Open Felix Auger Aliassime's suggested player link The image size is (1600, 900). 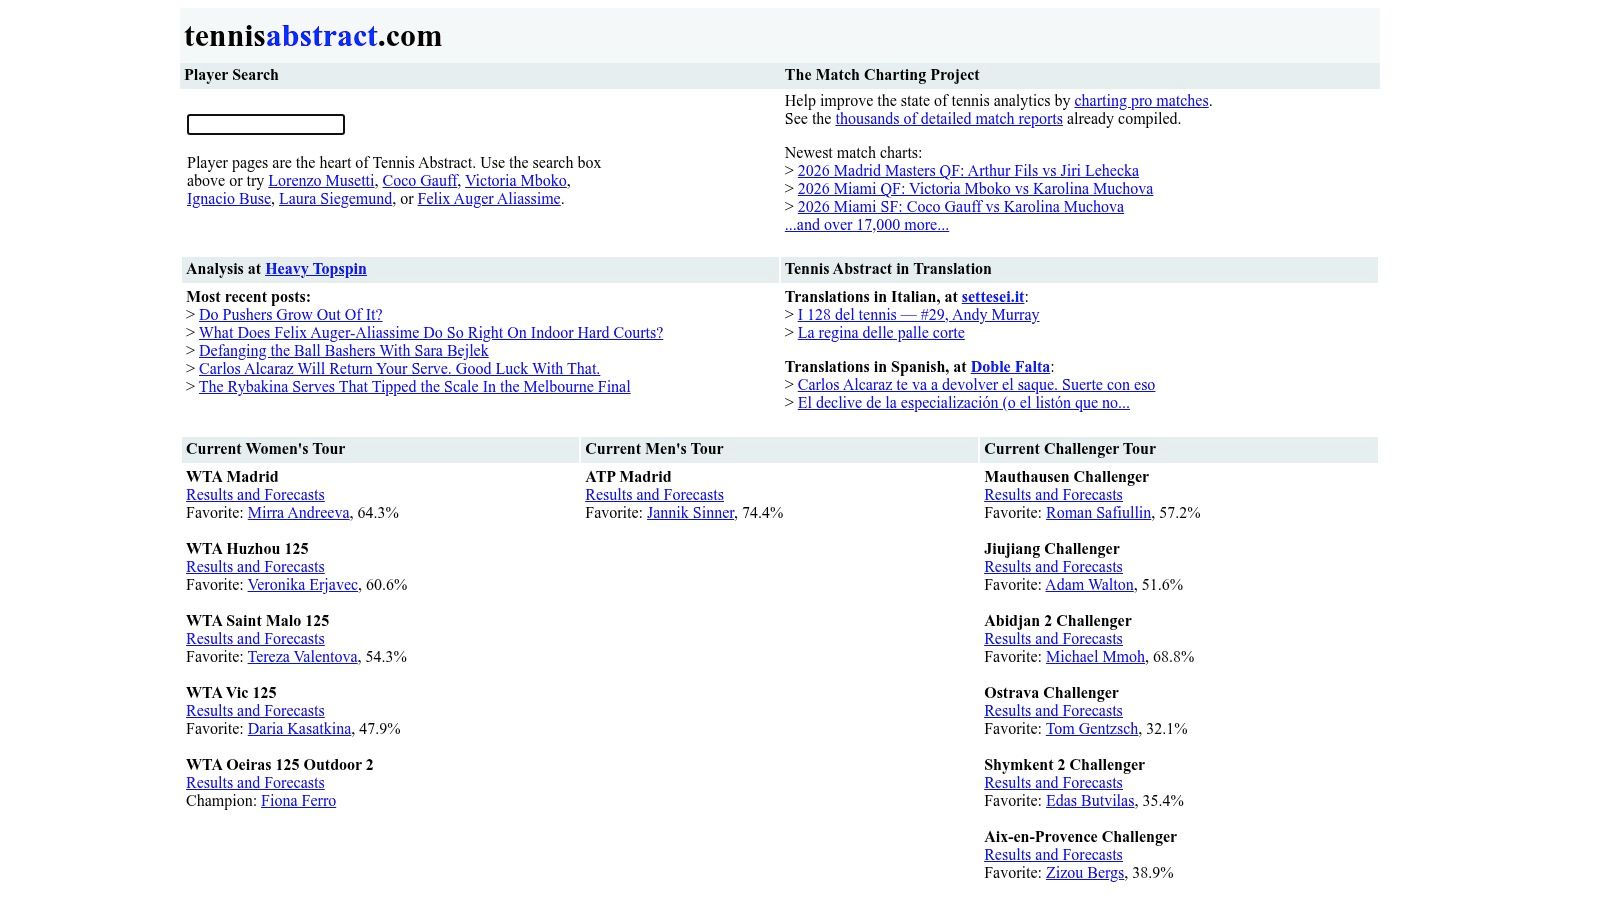click(x=489, y=199)
